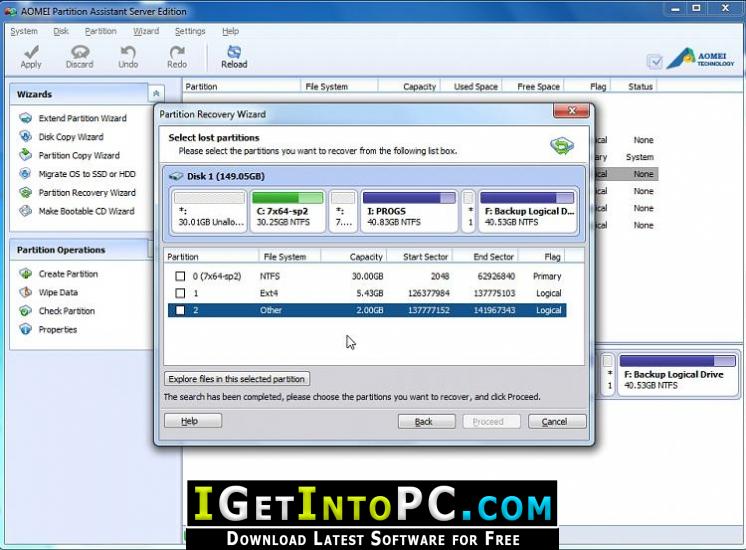746x550 pixels.
Task: Open the Disk Copy Wizard icon
Action: (x=25, y=137)
